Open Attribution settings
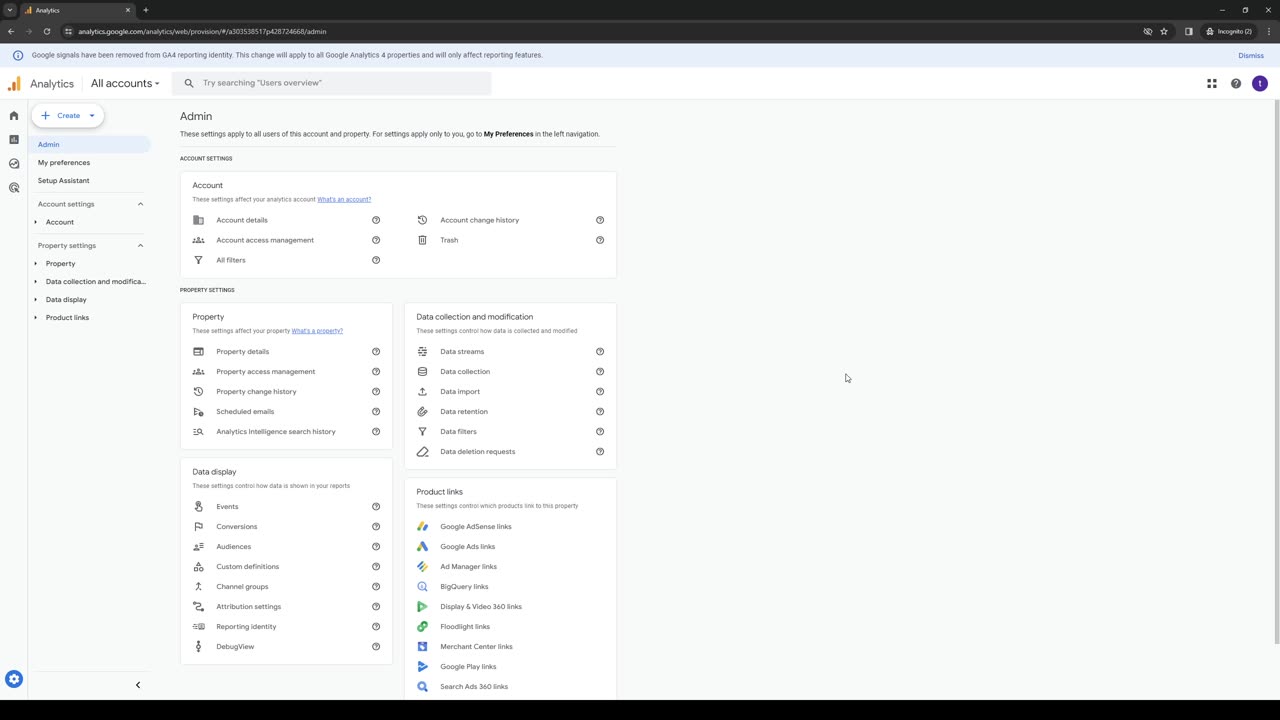 point(249,607)
